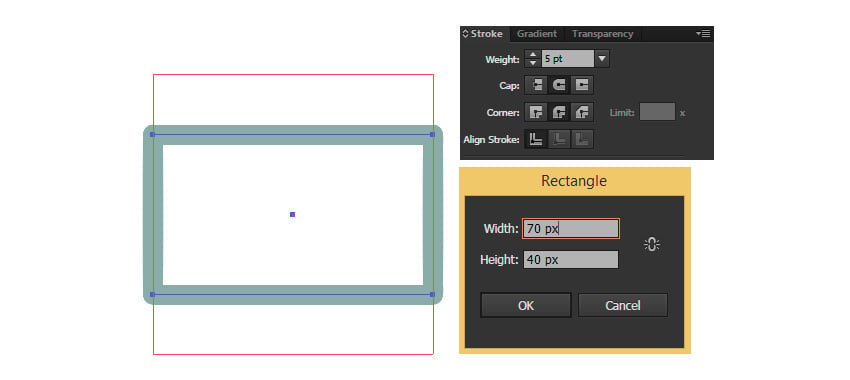850x380 pixels.
Task: Toggle constrain width and height proportions
Action: [652, 244]
